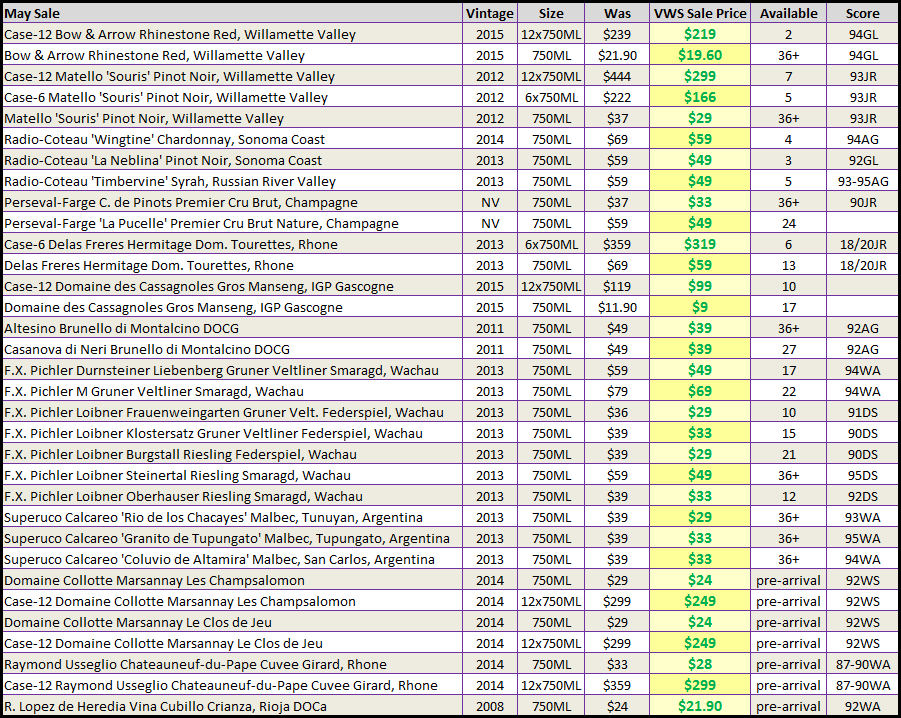Click the $28 sale price cell
This screenshot has width=901, height=718.
pos(700,665)
